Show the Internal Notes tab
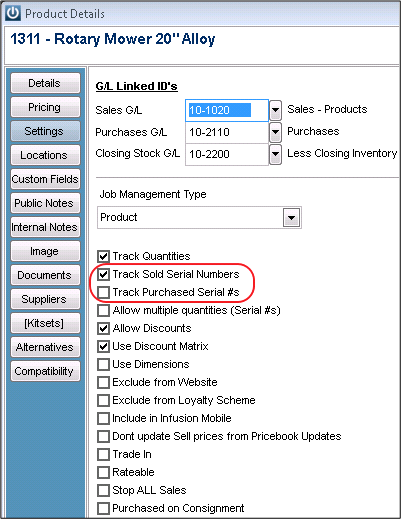Viewport: 401px width, 519px height. tap(45, 227)
